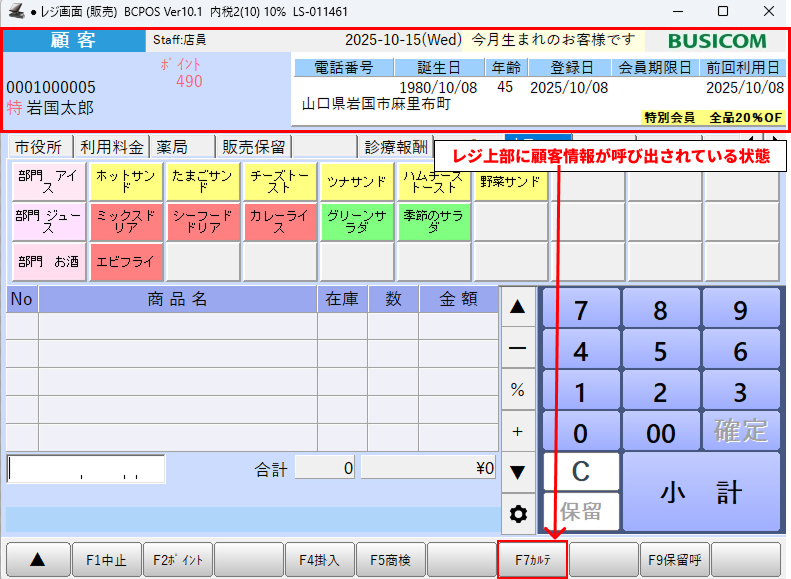This screenshot has width=791, height=579.
Task: Click the percent discount button
Action: point(518,390)
